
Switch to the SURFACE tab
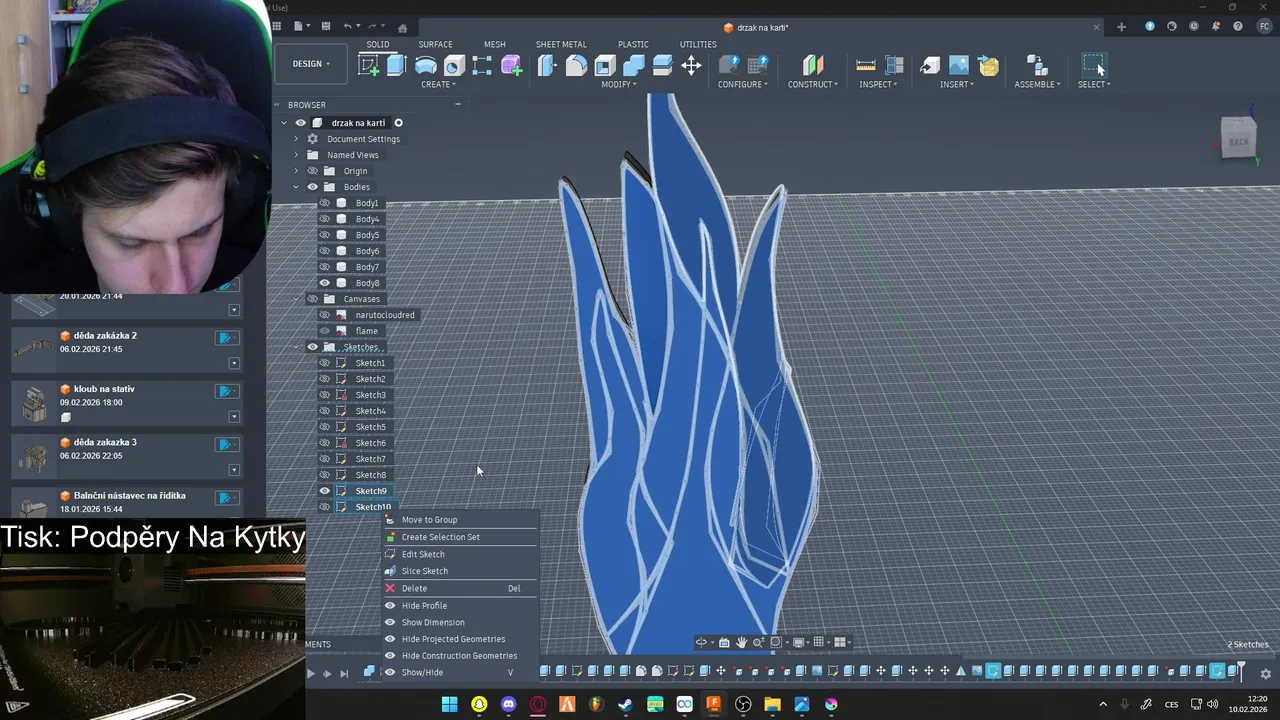click(435, 44)
